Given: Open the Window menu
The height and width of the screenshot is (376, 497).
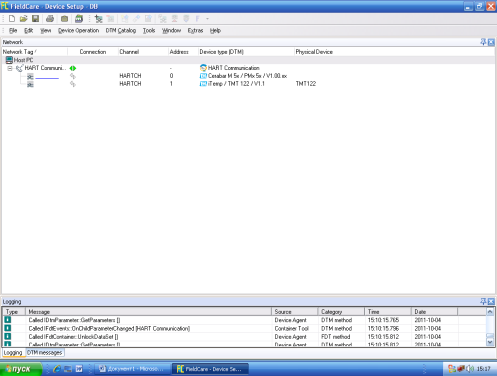Looking at the screenshot, I should pyautogui.click(x=171, y=31).
